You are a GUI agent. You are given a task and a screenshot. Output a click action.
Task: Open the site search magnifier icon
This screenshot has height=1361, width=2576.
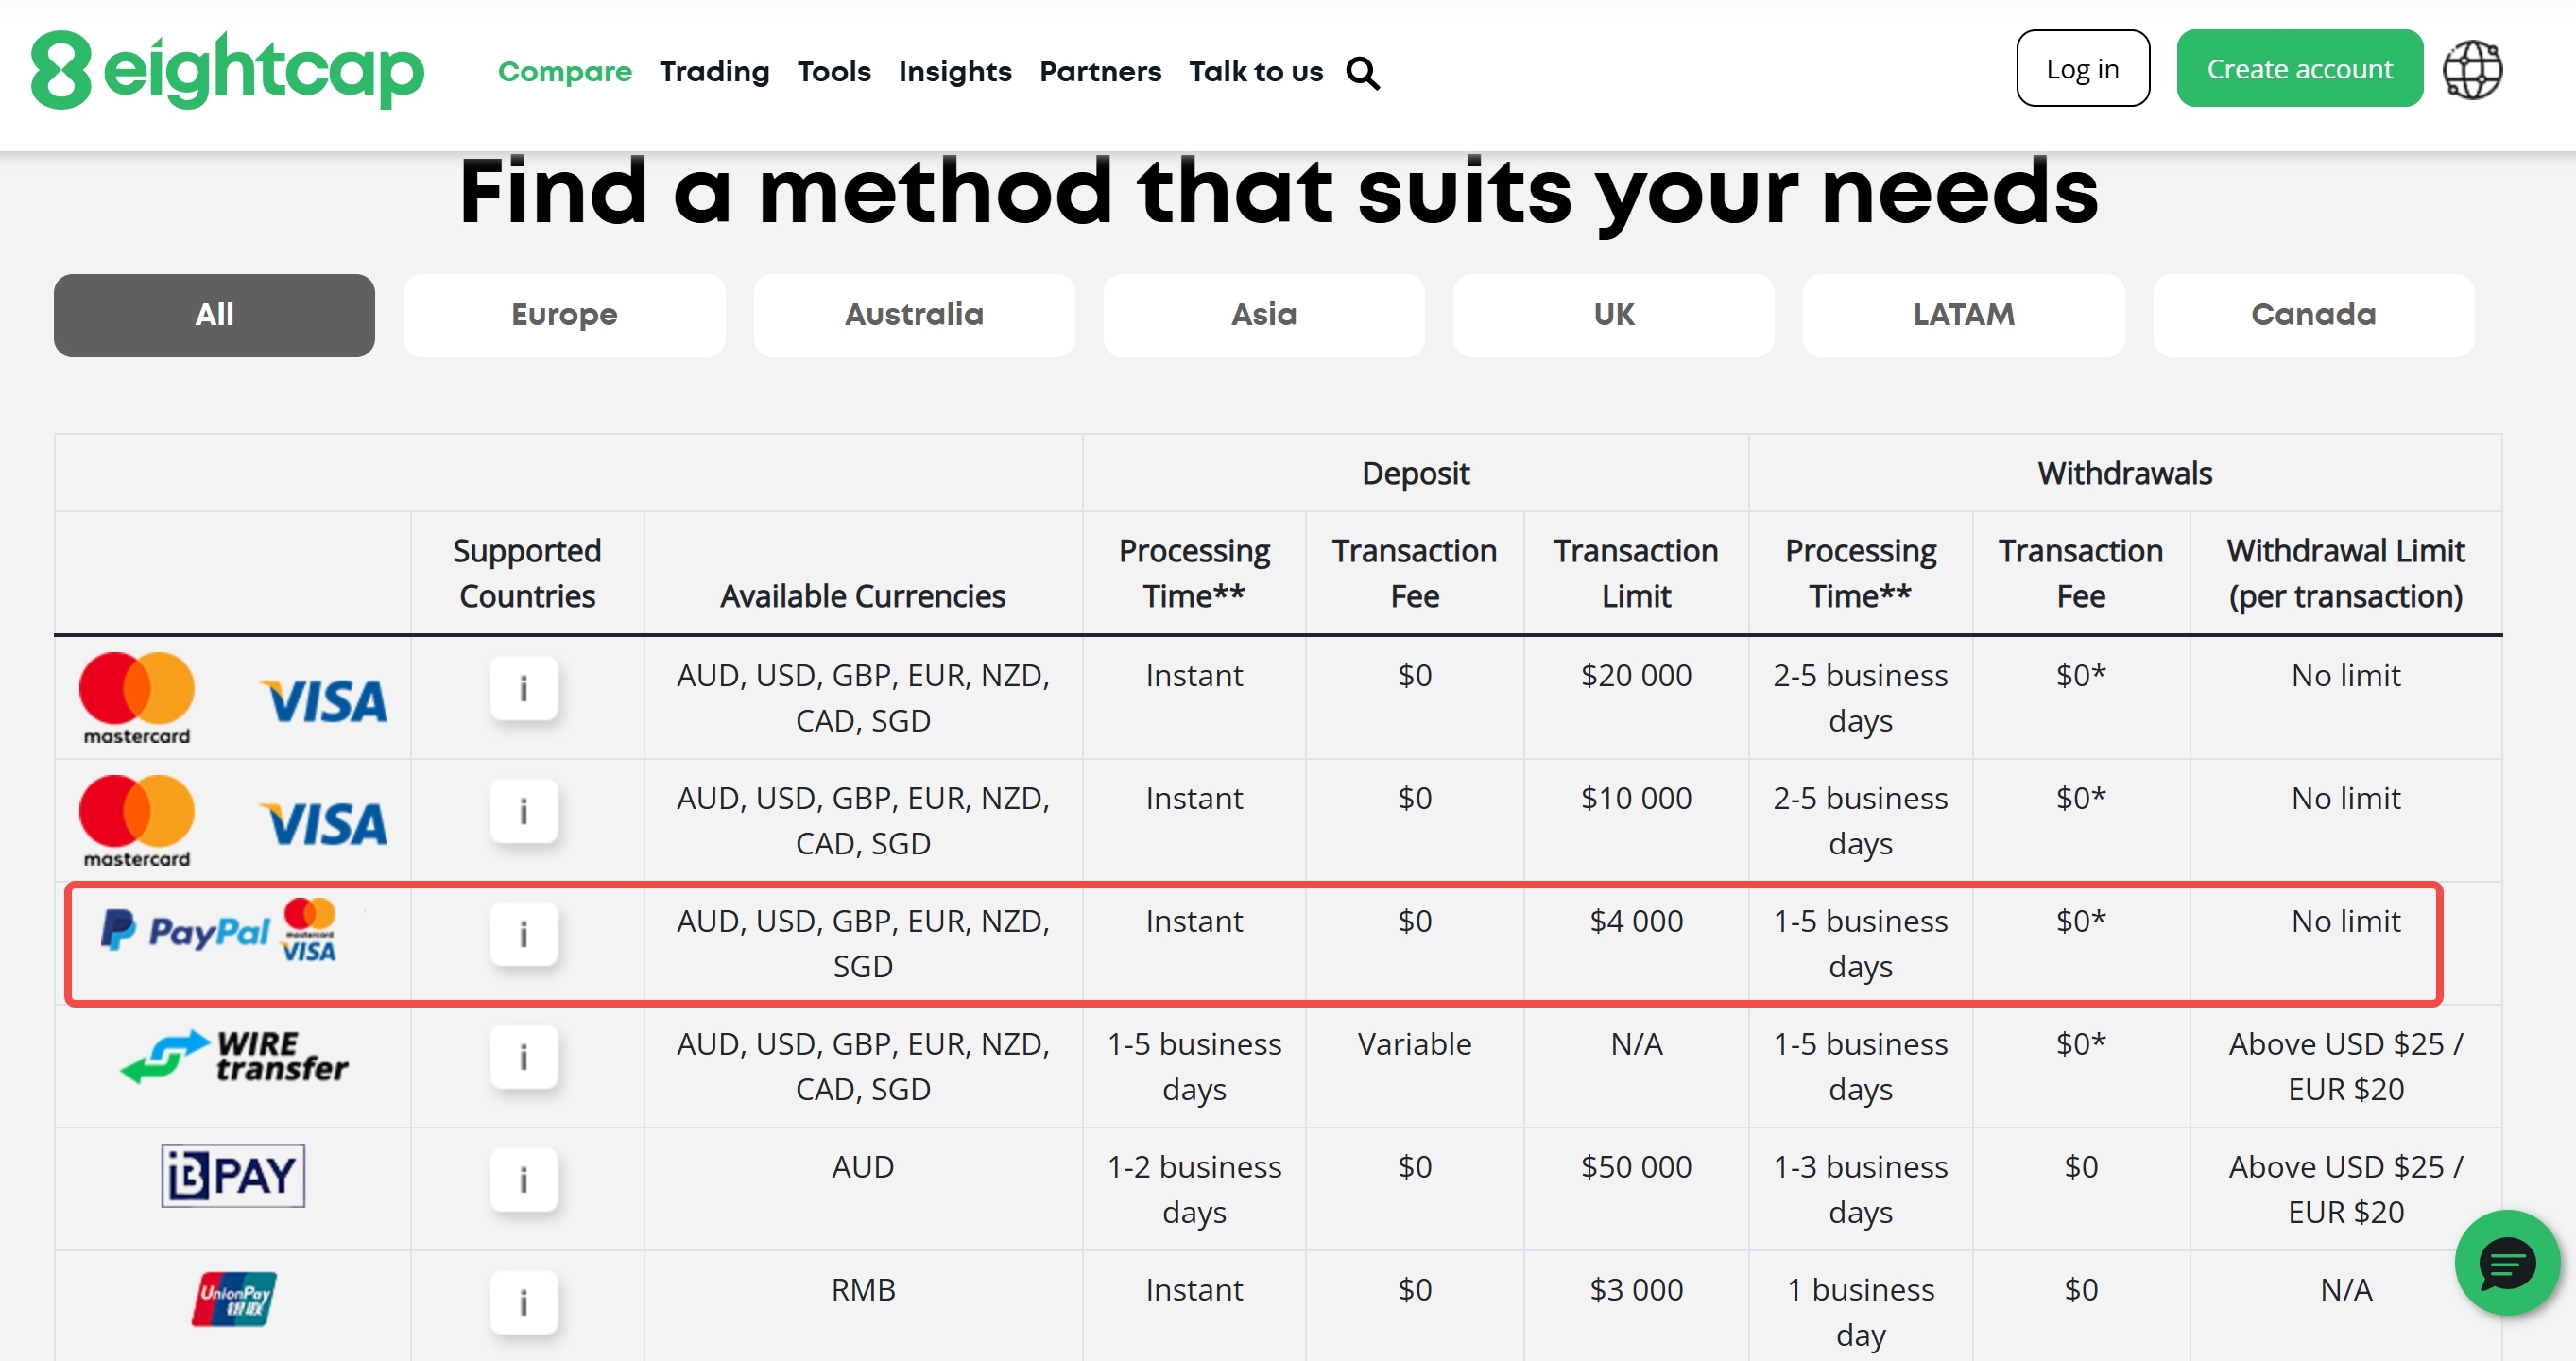click(x=1363, y=73)
